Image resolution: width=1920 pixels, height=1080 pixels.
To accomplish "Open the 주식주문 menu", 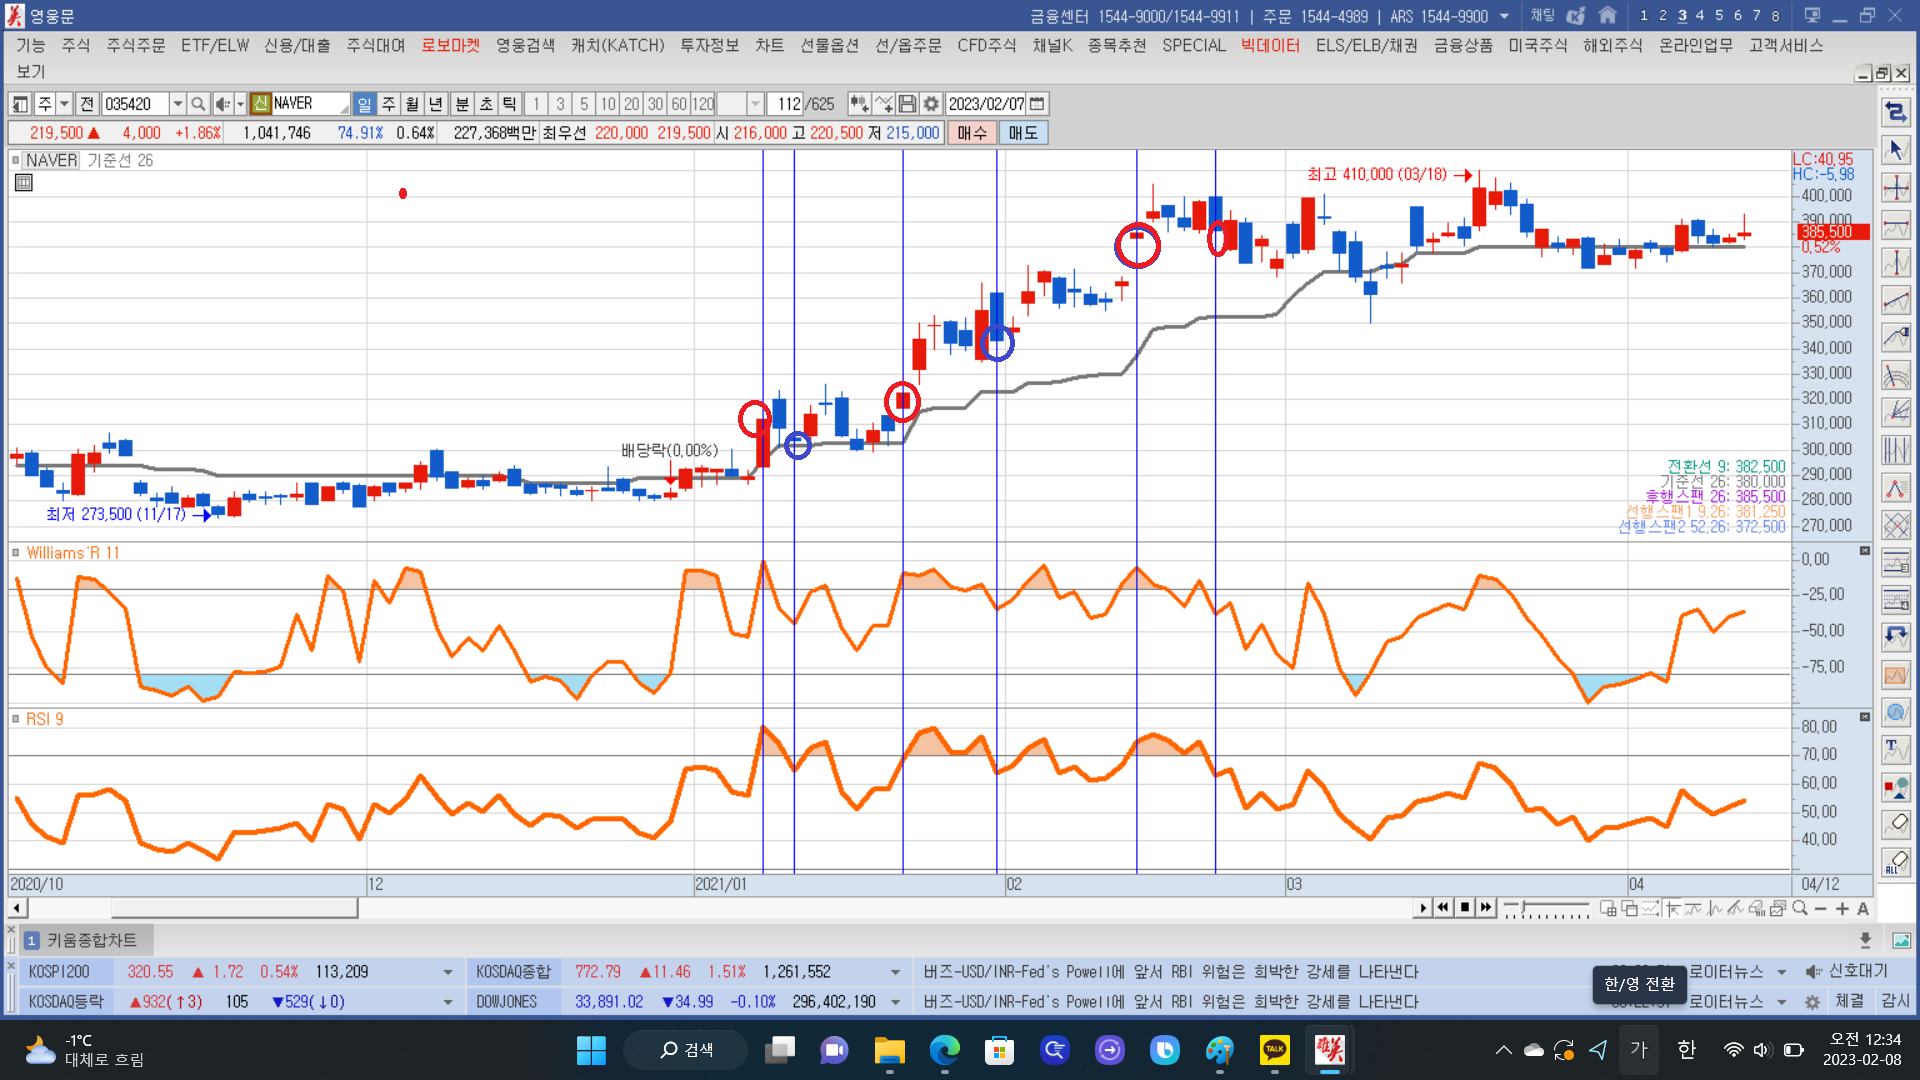I will pyautogui.click(x=136, y=46).
